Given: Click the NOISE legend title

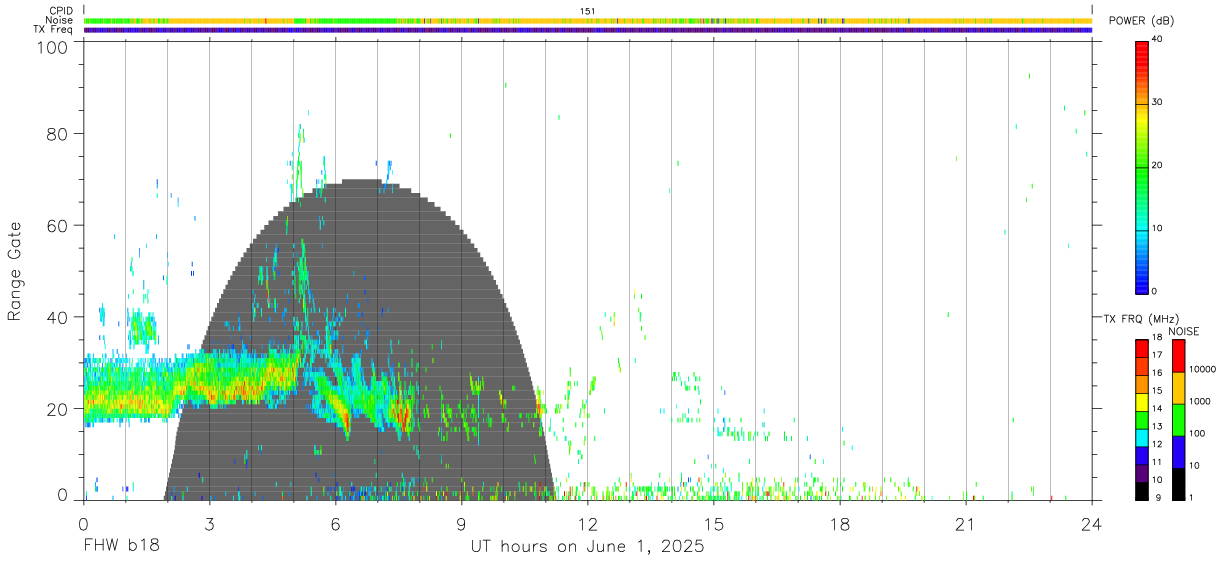Looking at the screenshot, I should 1183,330.
